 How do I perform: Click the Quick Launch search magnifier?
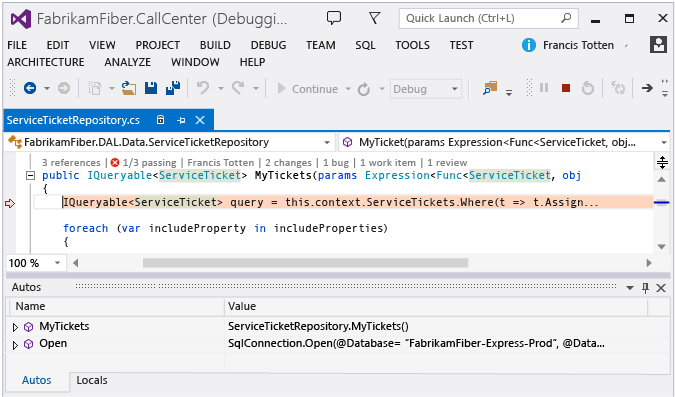(x=566, y=18)
